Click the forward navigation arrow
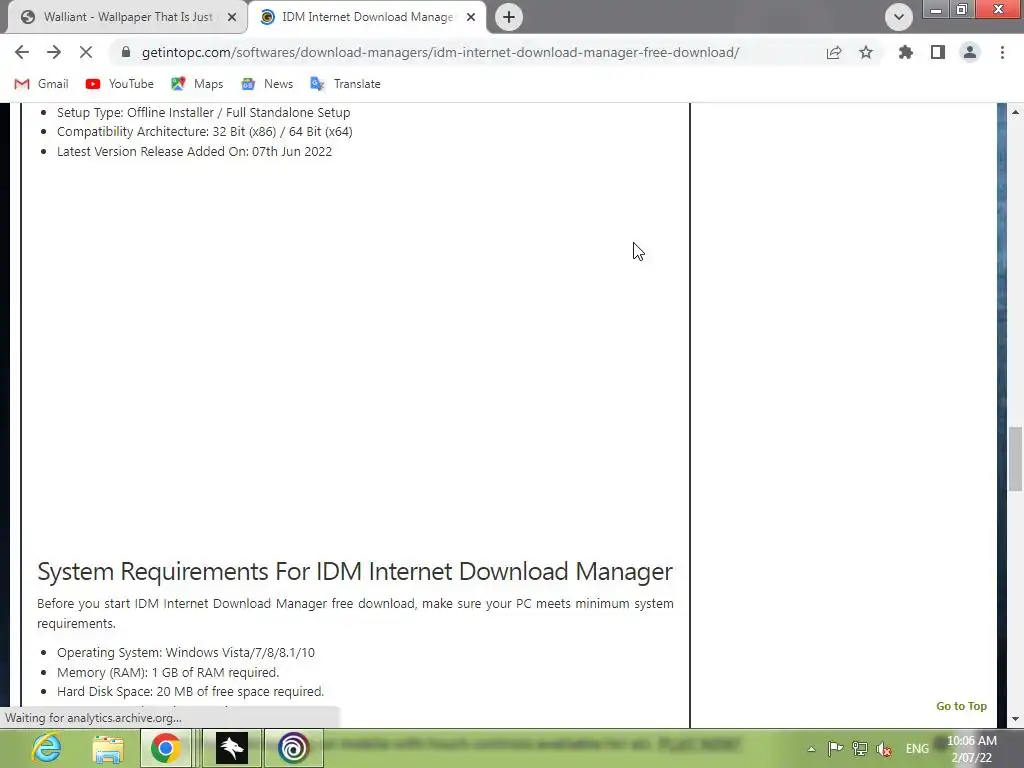The height and width of the screenshot is (768, 1024). pyautogui.click(x=54, y=52)
